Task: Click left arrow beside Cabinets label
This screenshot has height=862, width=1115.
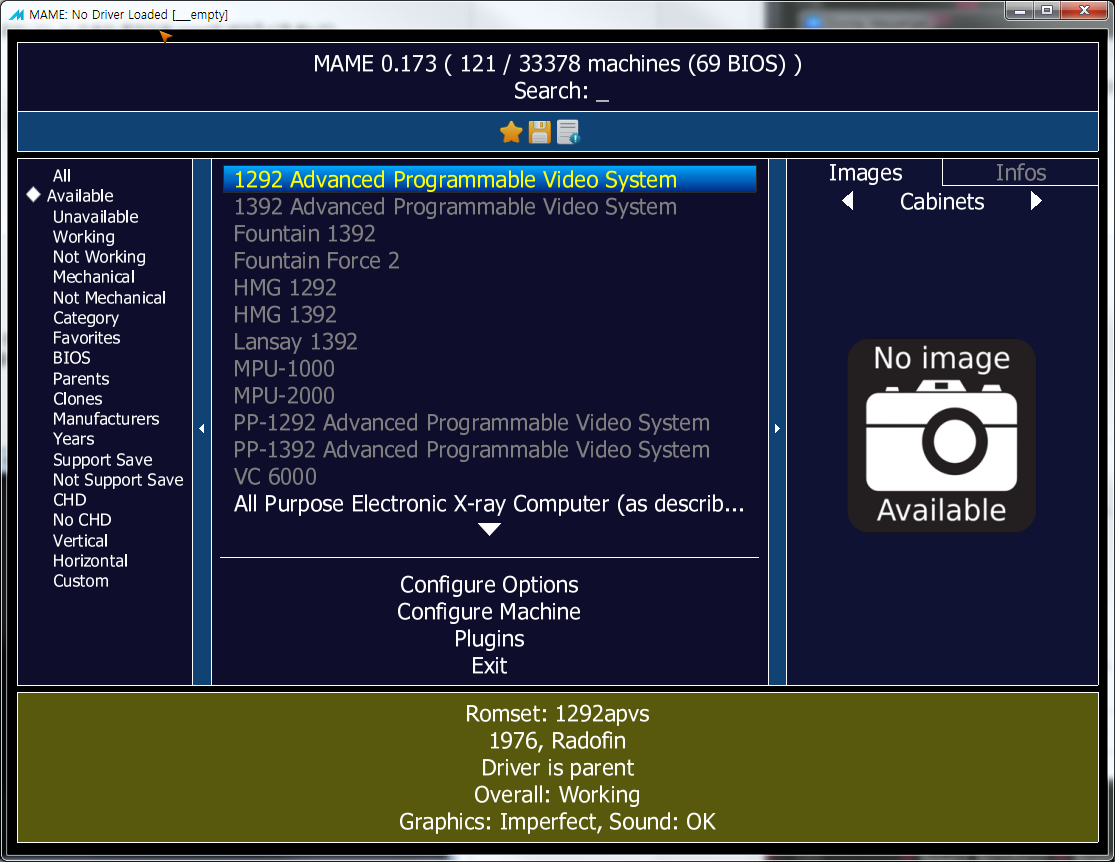Action: 848,201
